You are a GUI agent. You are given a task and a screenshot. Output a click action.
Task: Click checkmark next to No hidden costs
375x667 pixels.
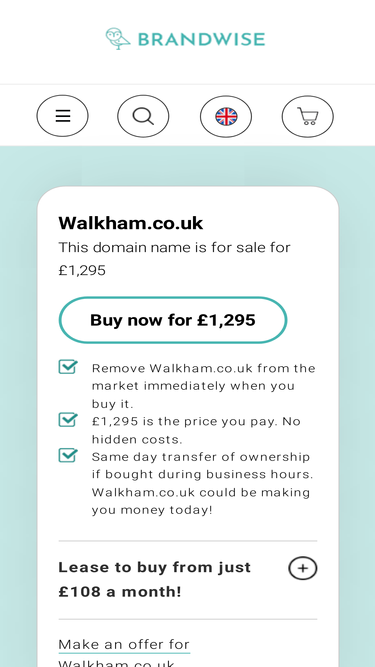[x=68, y=420]
